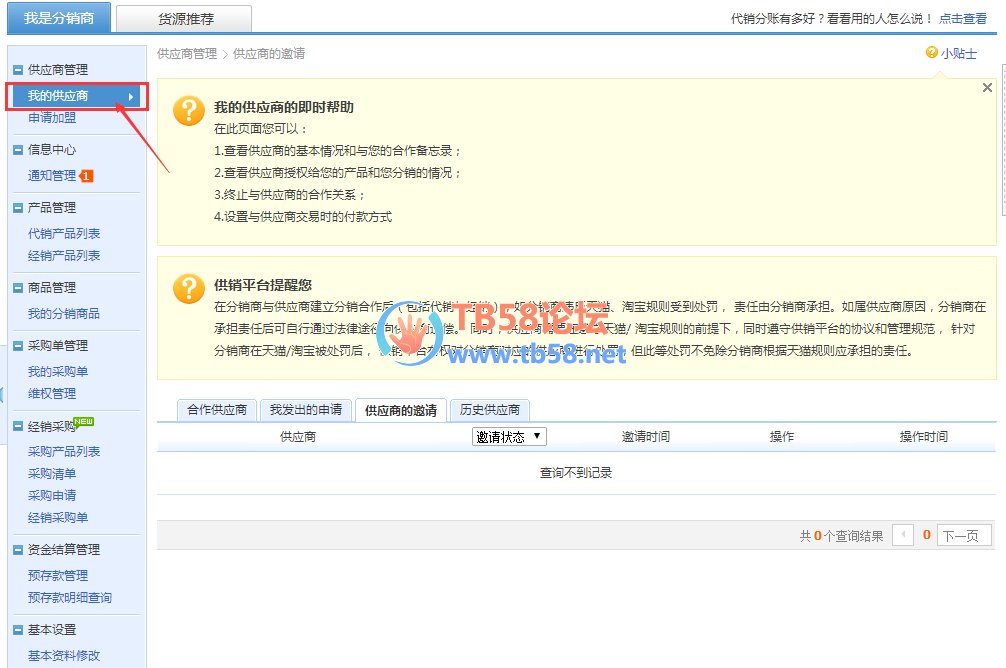
Task: Click the previous page arrow button
Action: (903, 536)
